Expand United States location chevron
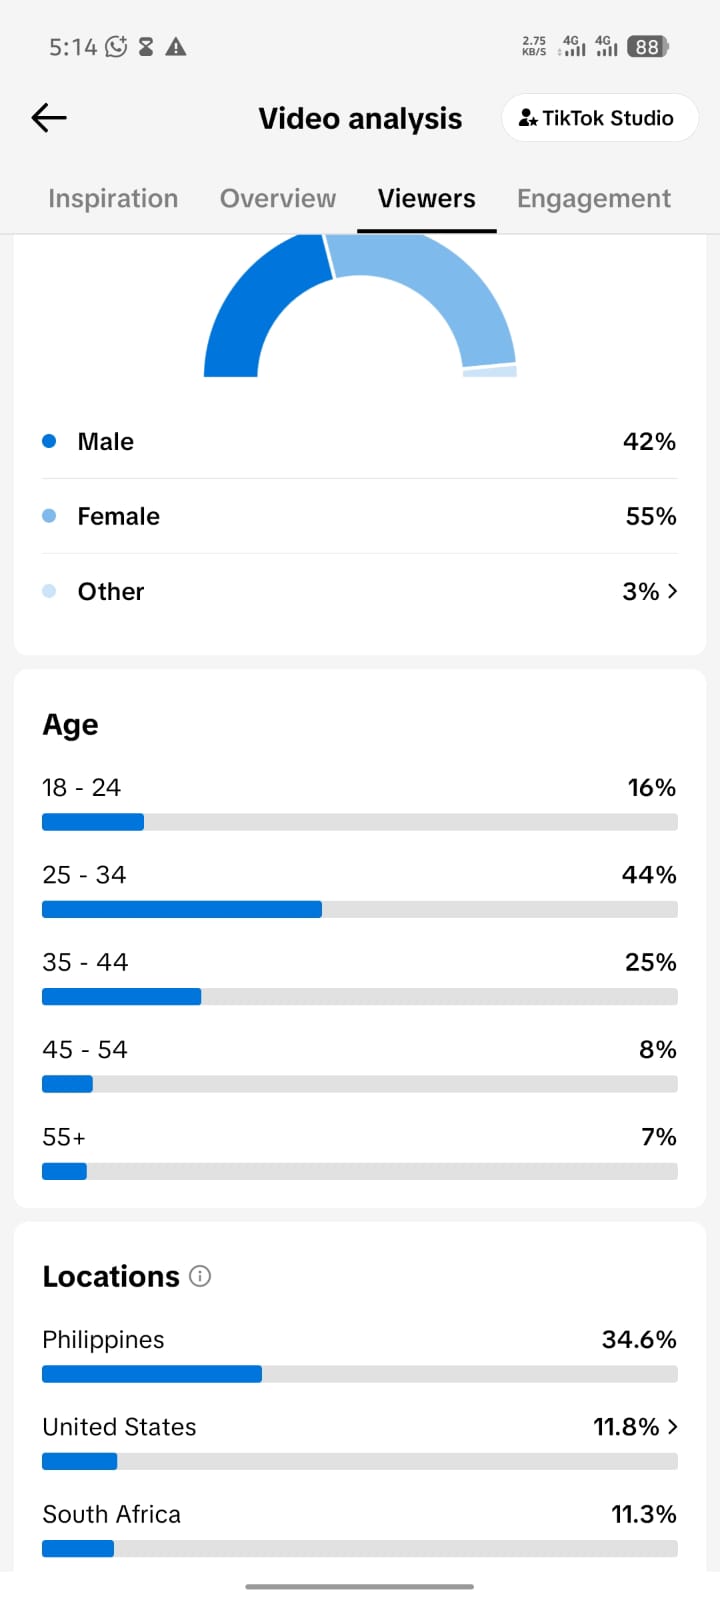The image size is (720, 1600). click(672, 1427)
